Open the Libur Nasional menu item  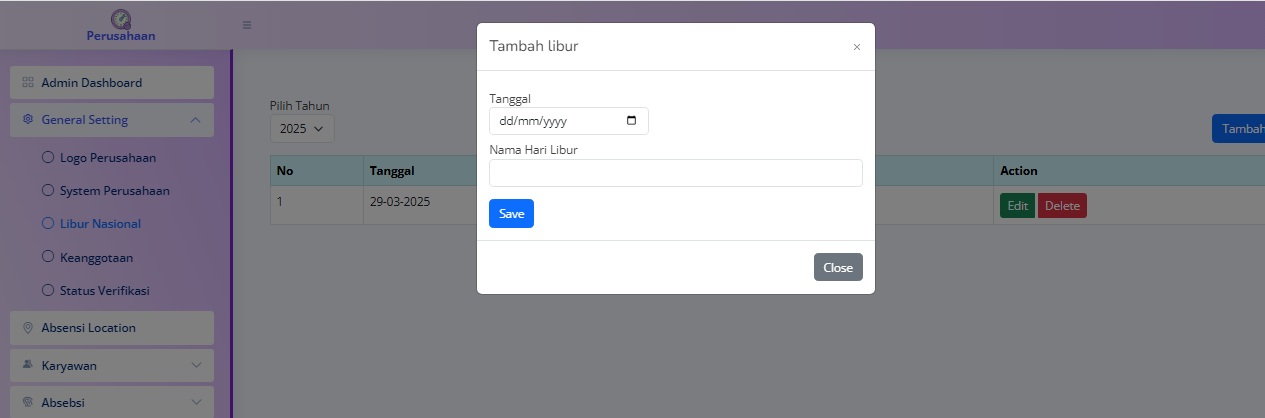click(100, 224)
